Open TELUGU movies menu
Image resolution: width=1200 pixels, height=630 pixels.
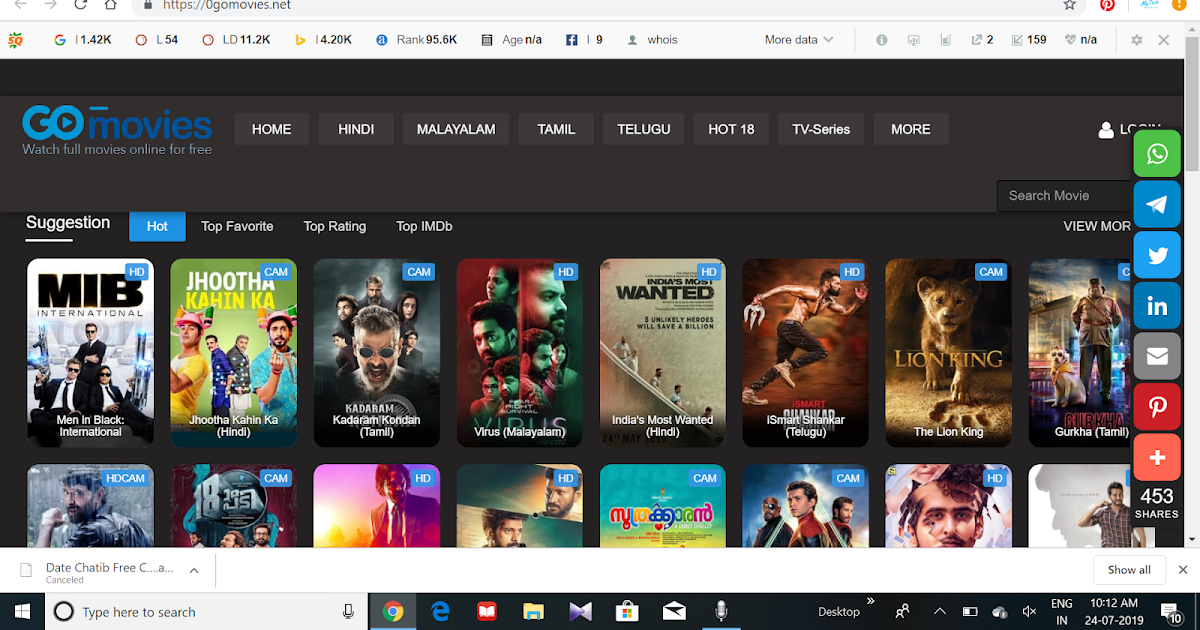[643, 129]
